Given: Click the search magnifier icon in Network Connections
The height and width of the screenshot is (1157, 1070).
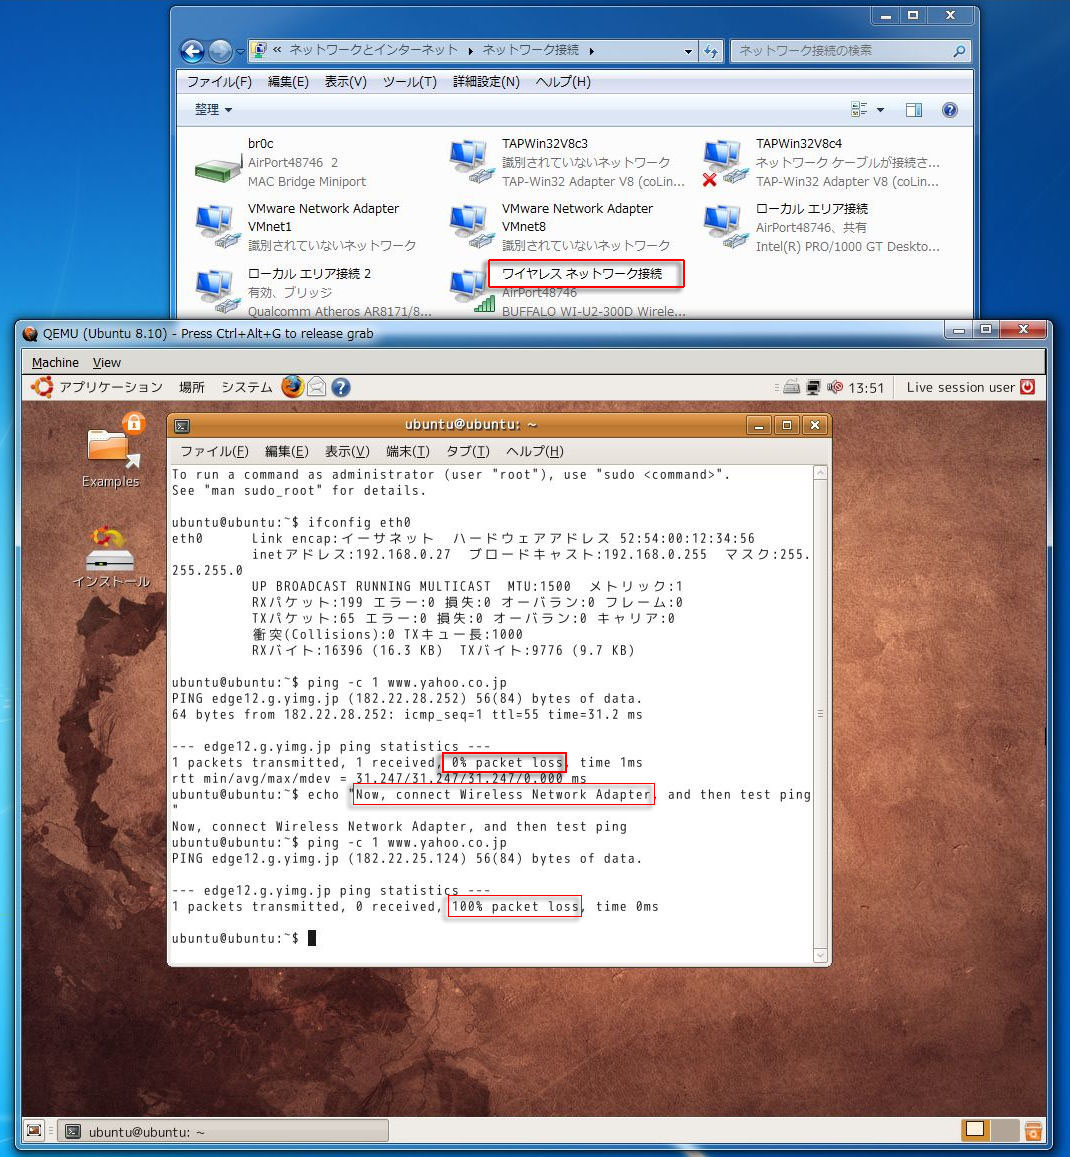Looking at the screenshot, I should 959,51.
